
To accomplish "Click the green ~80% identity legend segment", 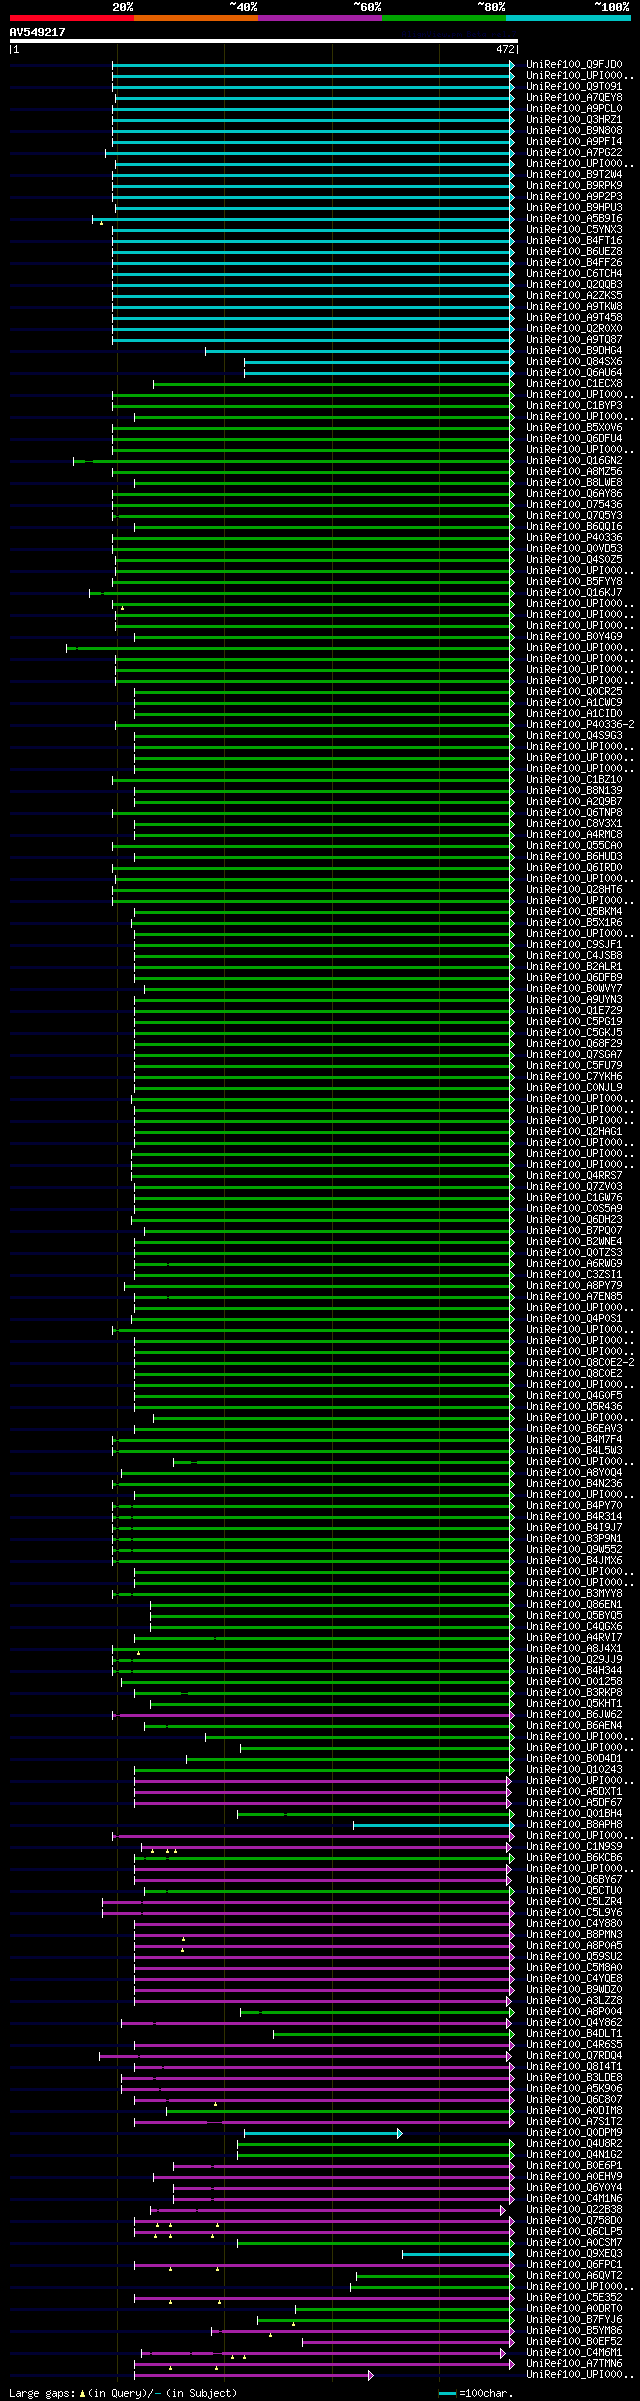I will [444, 18].
